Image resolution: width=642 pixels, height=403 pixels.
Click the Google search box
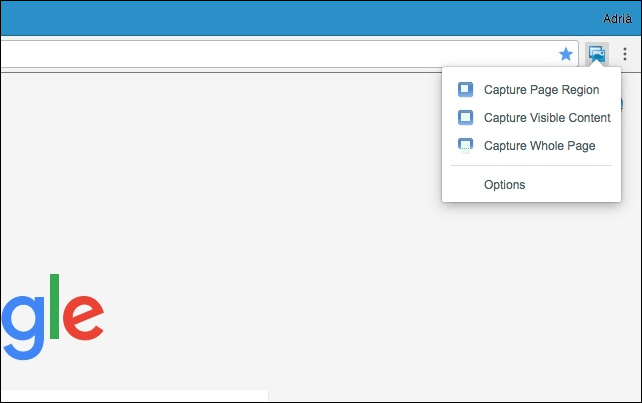click(x=130, y=396)
